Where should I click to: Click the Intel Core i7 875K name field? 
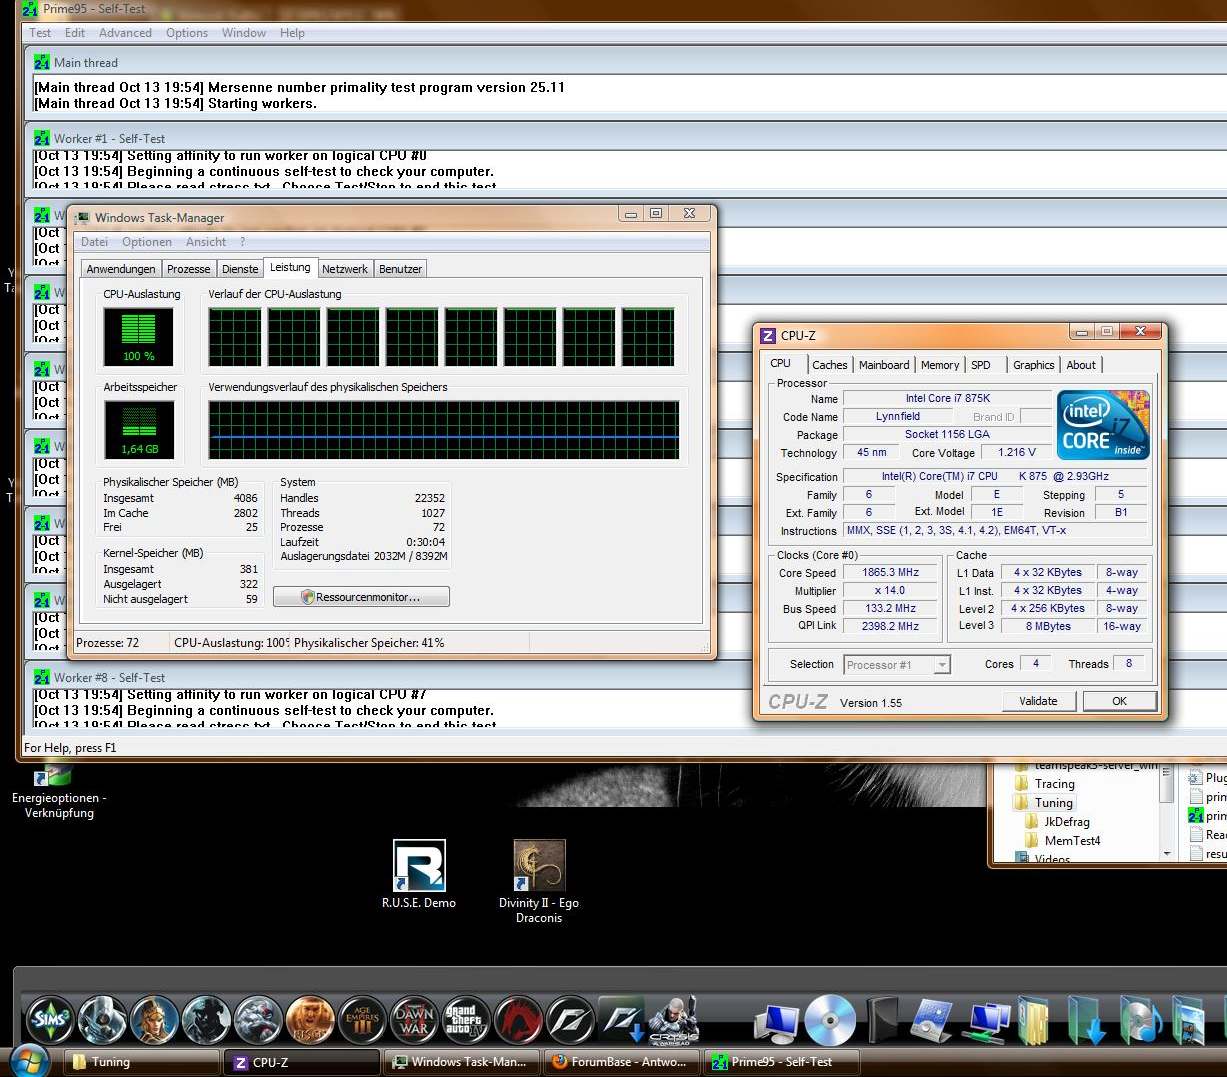(948, 398)
